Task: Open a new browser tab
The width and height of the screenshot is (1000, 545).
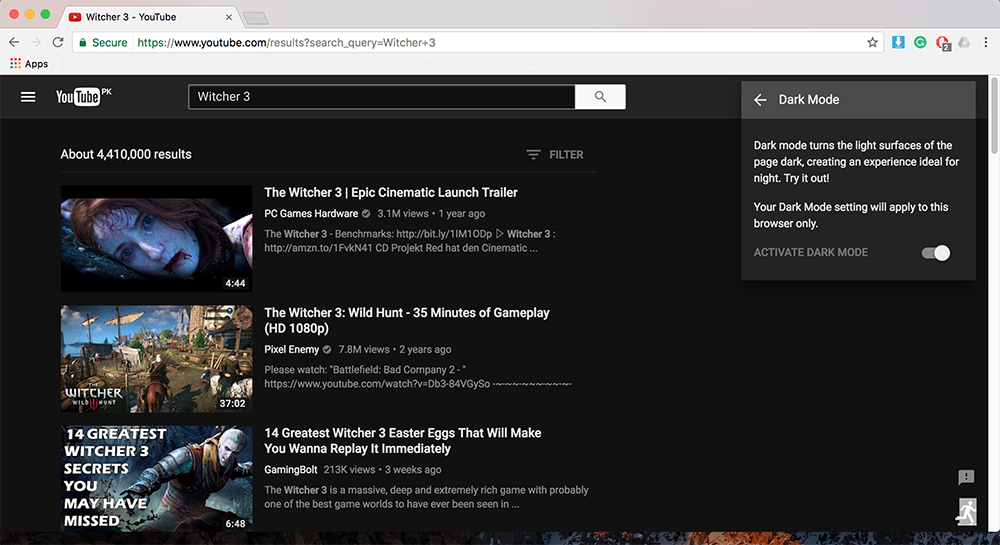Action: (x=255, y=18)
